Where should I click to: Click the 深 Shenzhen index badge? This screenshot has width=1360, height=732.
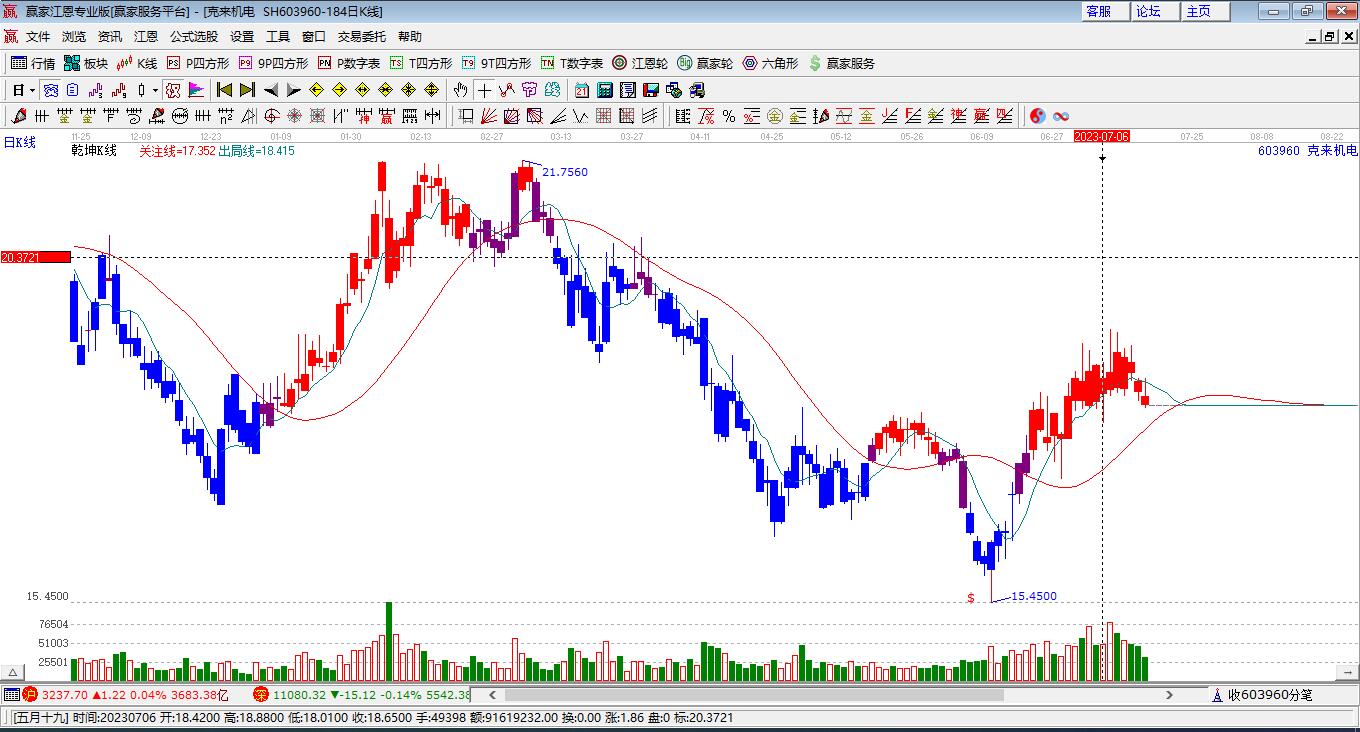click(261, 694)
